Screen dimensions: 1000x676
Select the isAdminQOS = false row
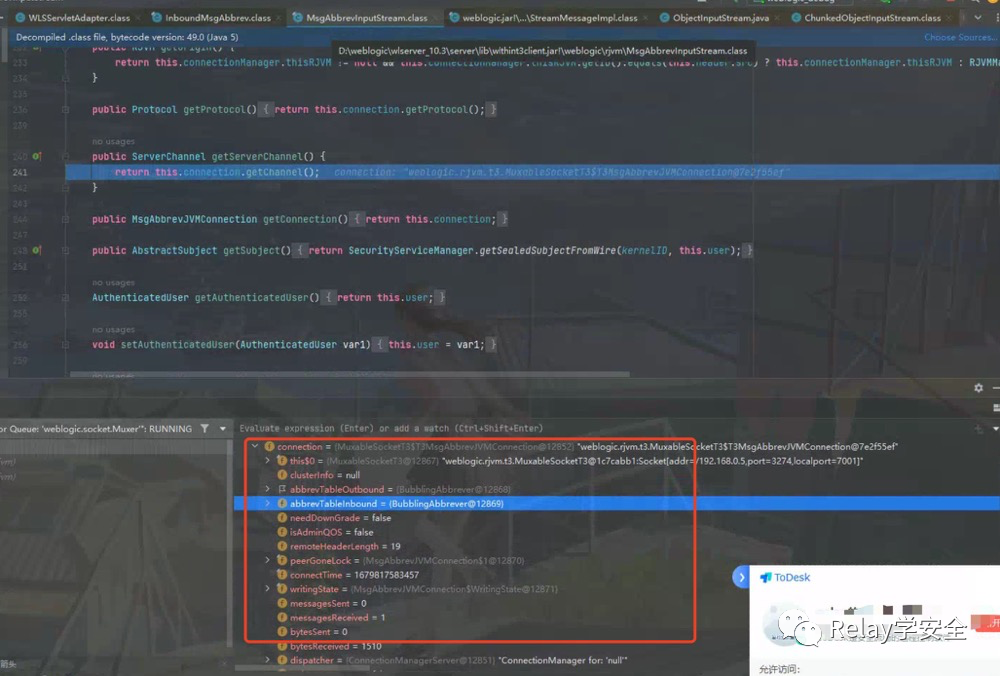click(617, 532)
